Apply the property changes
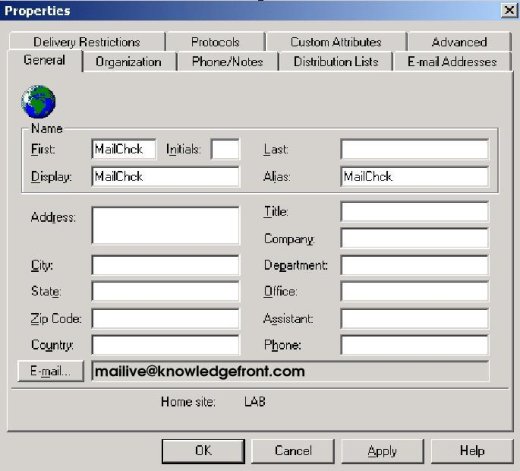The image size is (520, 471). (x=383, y=451)
